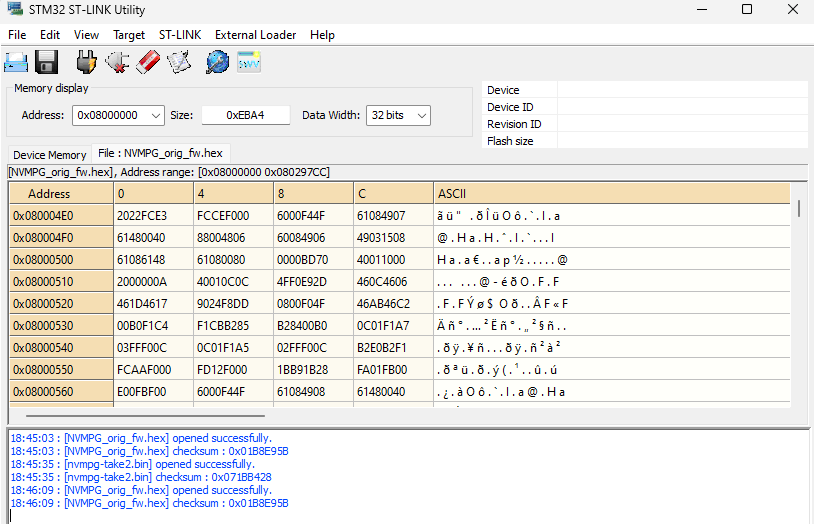The width and height of the screenshot is (814, 524).
Task: Select address row 0x08000550
Action: pyautogui.click(x=61, y=370)
